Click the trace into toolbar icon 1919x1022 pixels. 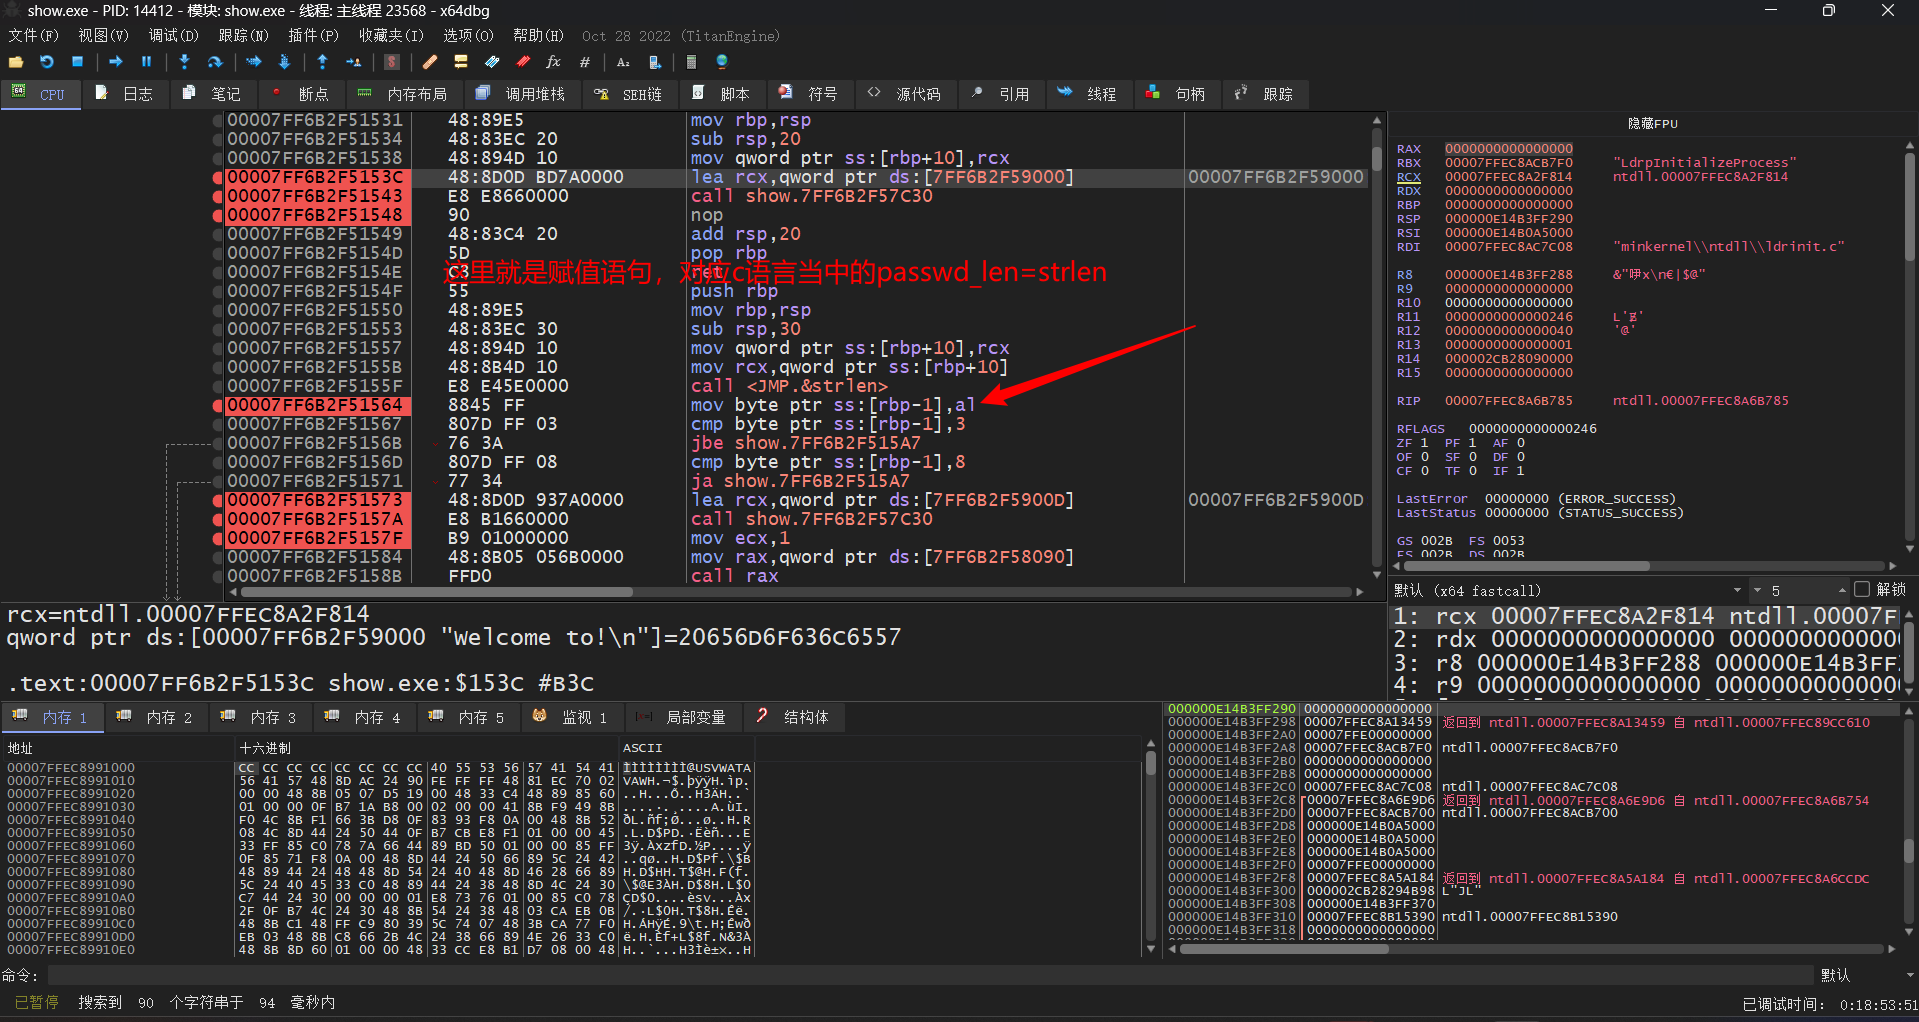[254, 62]
